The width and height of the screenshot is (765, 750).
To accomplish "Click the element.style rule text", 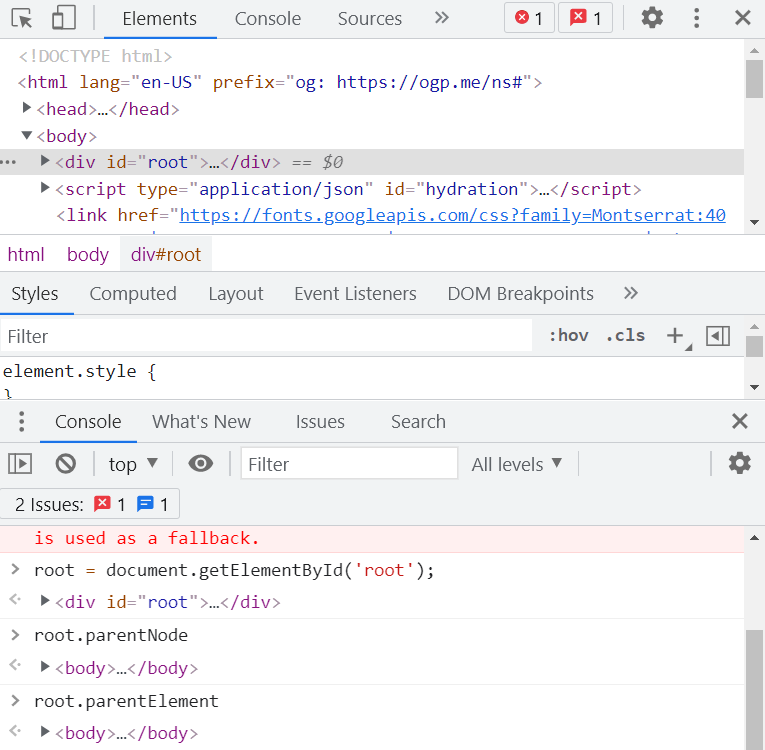I will [79, 371].
